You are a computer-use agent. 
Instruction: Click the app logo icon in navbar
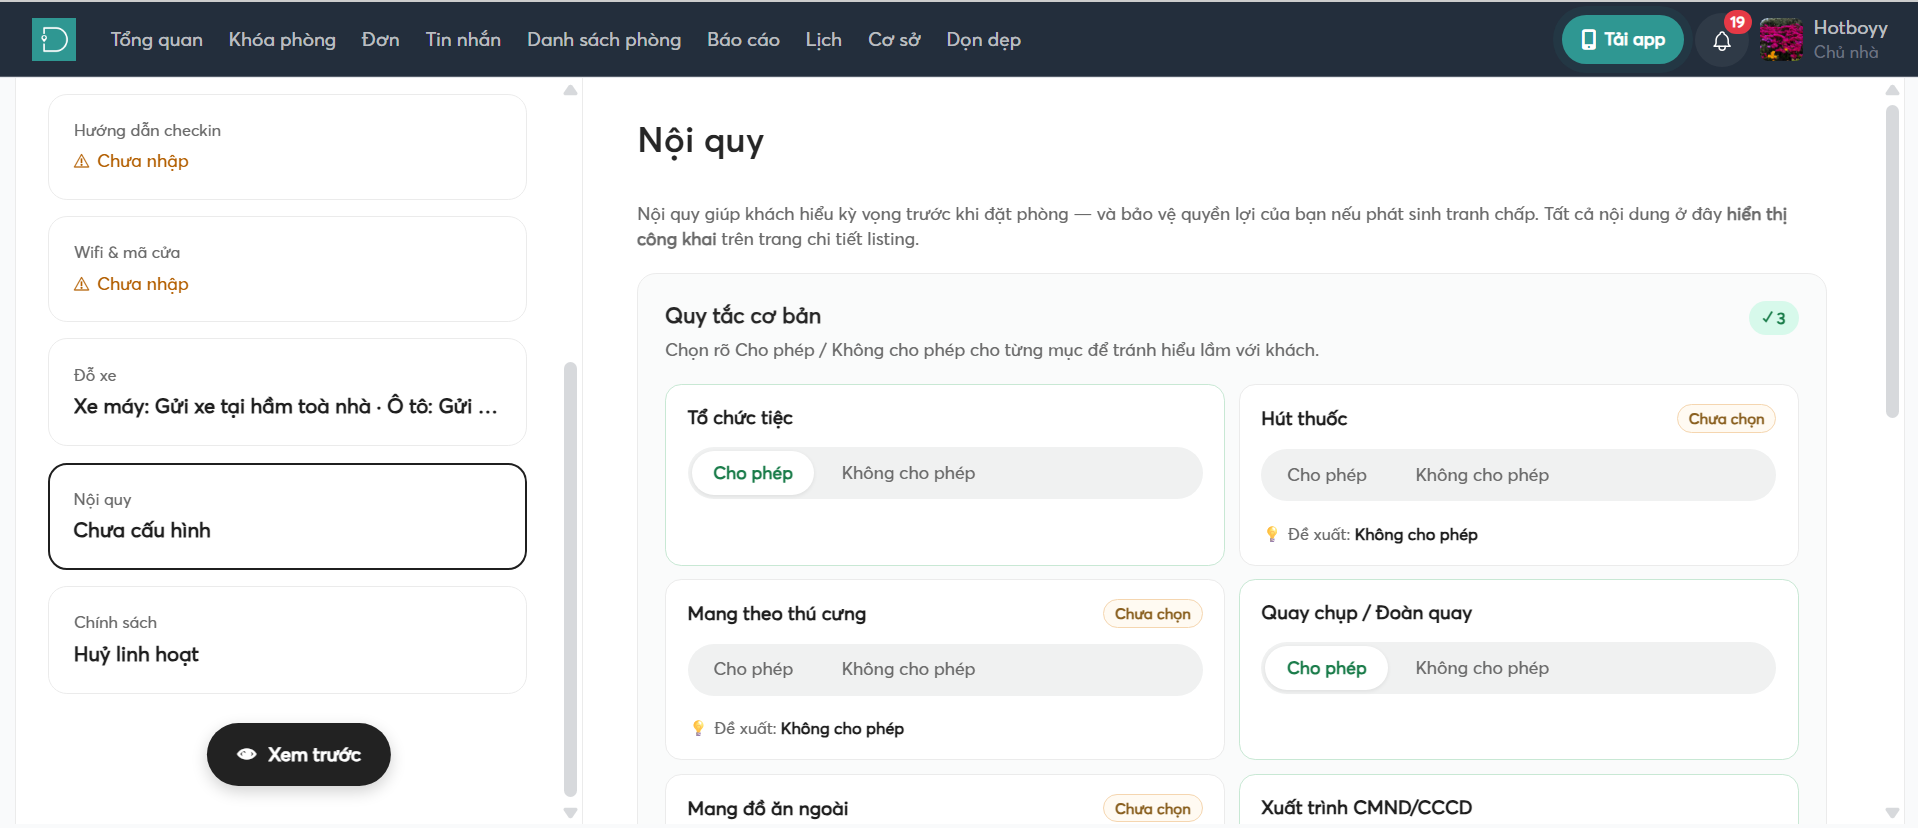click(54, 40)
